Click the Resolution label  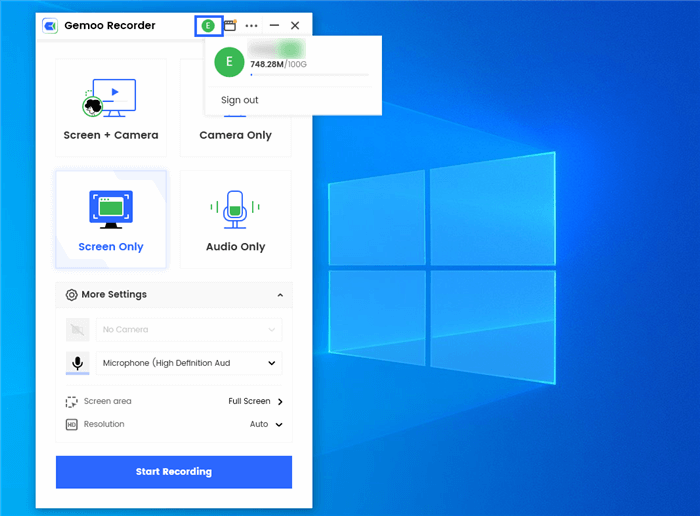tap(104, 424)
